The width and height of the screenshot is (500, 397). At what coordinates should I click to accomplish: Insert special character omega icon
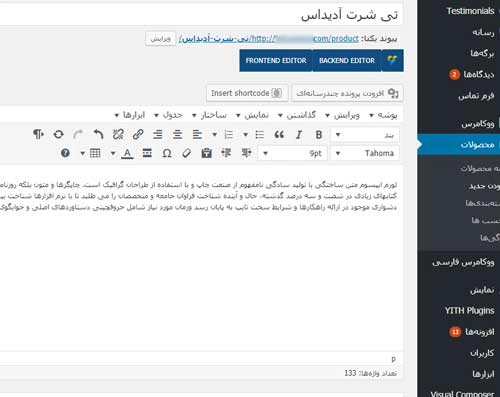tap(167, 153)
